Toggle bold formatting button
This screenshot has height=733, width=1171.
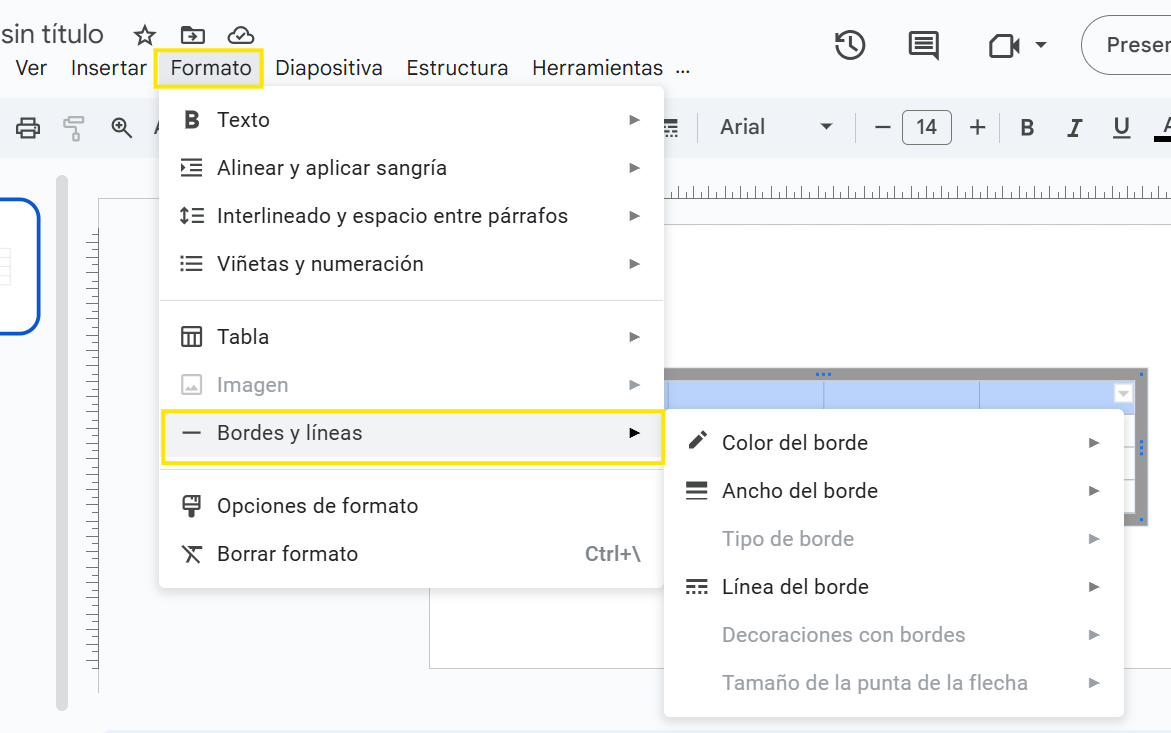pyautogui.click(x=1027, y=127)
